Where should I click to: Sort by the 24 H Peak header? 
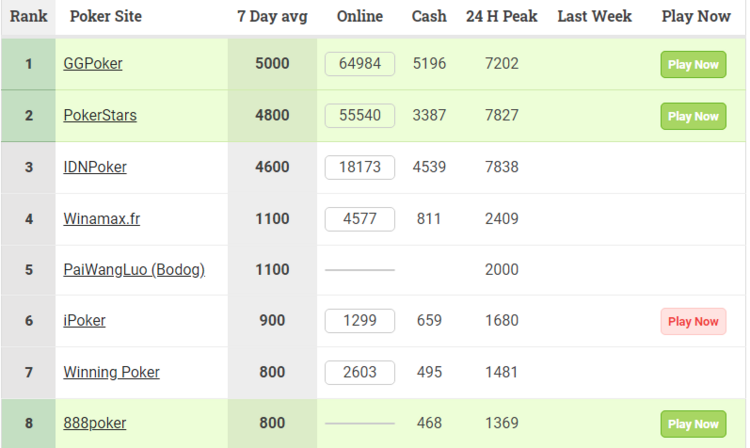click(x=502, y=17)
